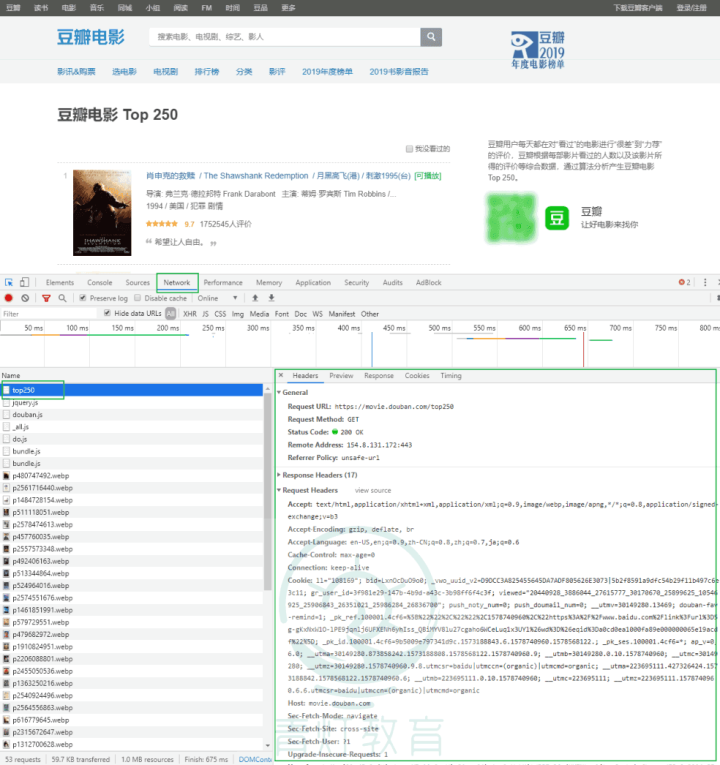Filter requests by WS
The height and width of the screenshot is (765, 720).
click(x=318, y=314)
